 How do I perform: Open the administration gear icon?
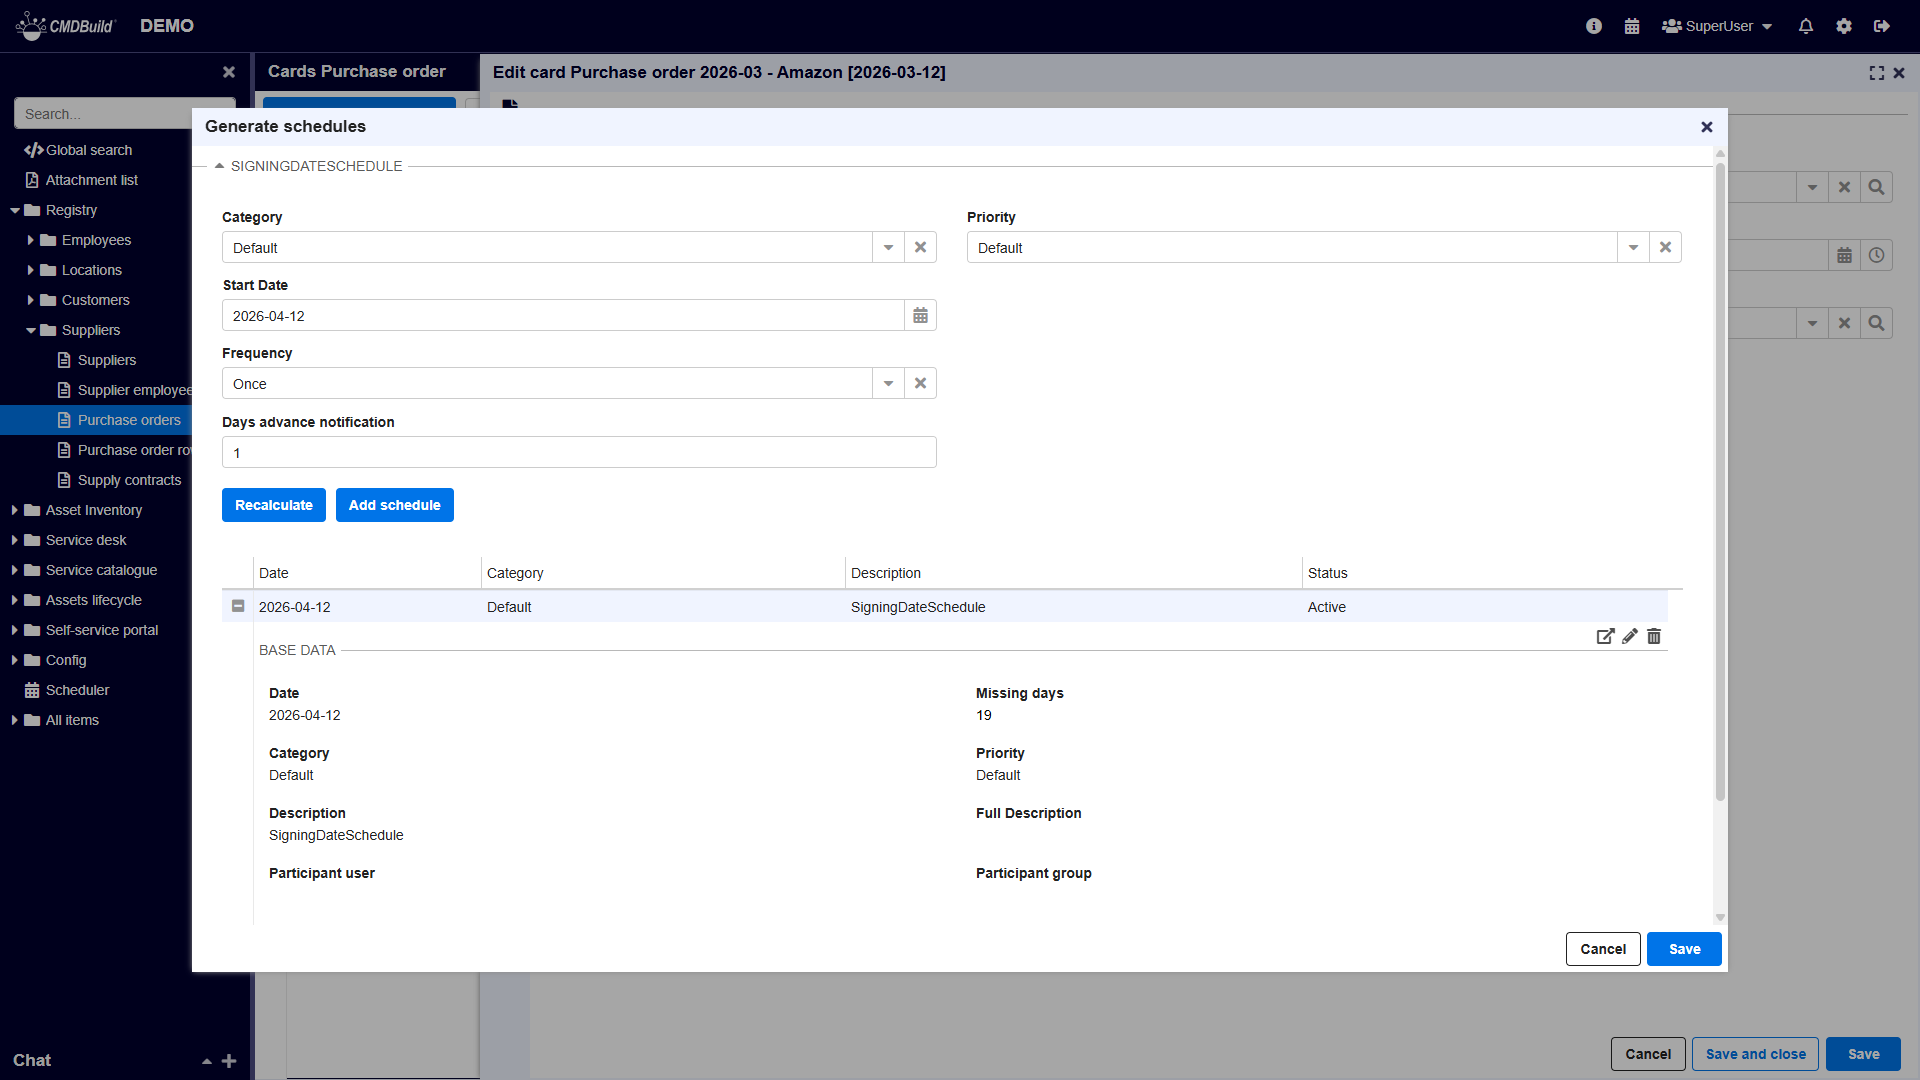point(1843,26)
